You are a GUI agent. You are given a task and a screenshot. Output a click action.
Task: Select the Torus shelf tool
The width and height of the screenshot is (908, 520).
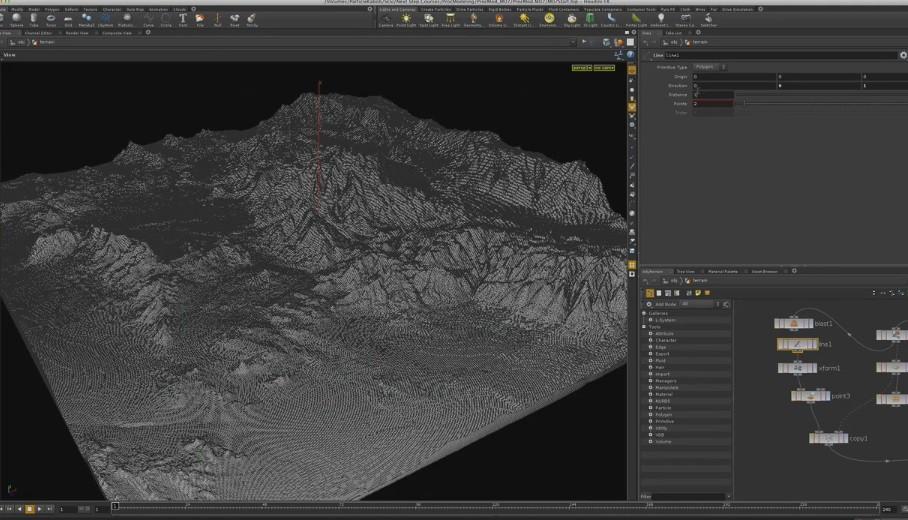coord(51,20)
